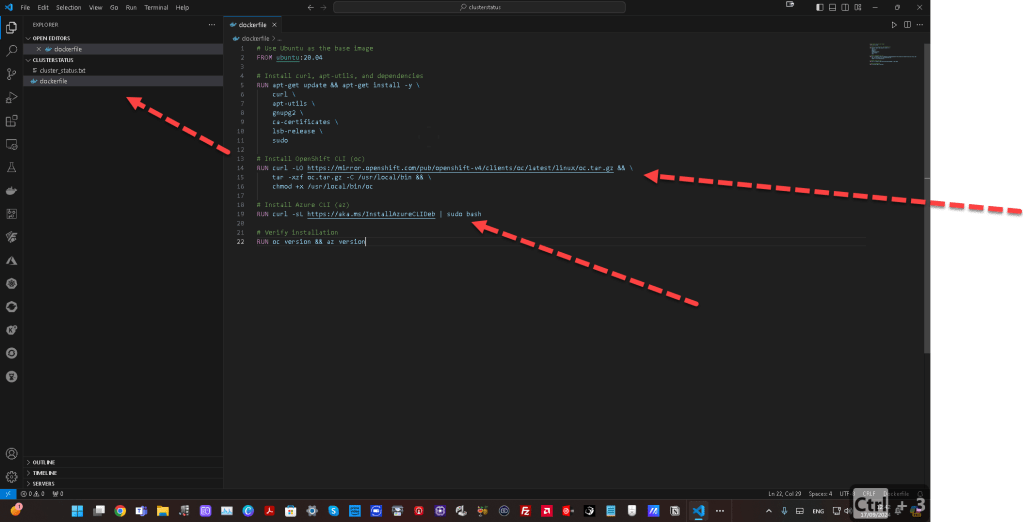The height and width of the screenshot is (522, 1023).
Task: Open the Run and Debug view
Action: tap(11, 98)
